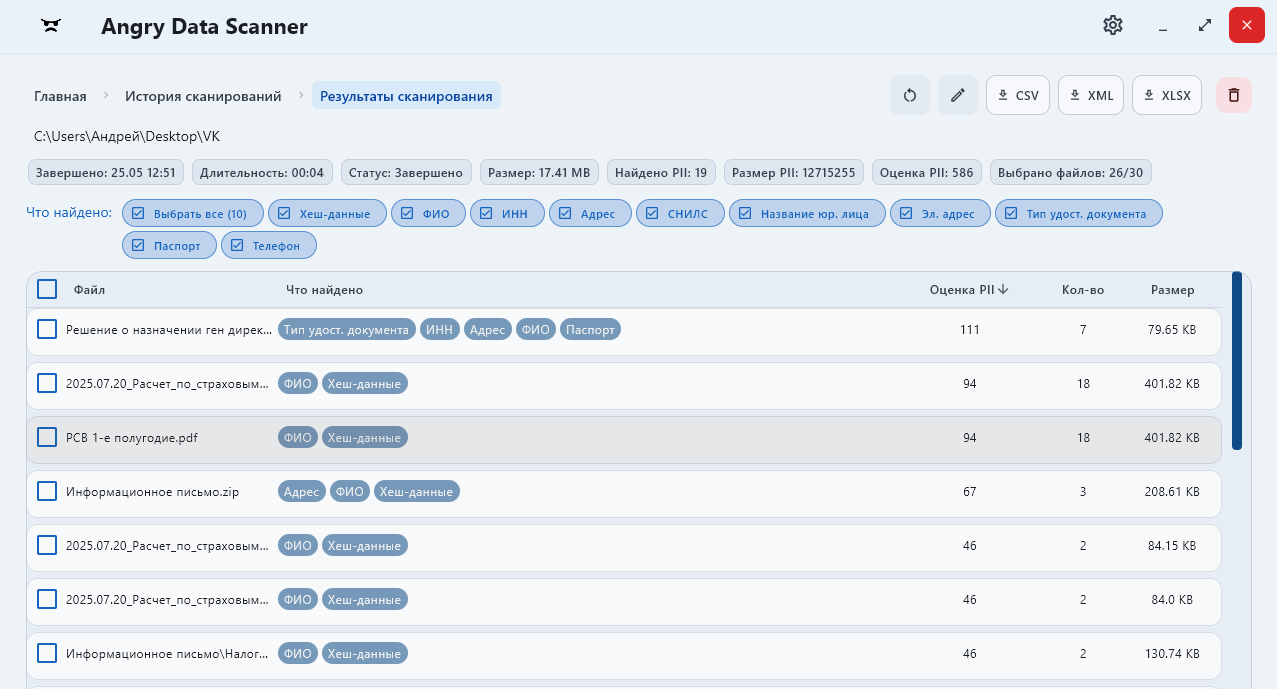Click the Размер: 17.41 MB badge
This screenshot has width=1277, height=689.
pos(539,172)
